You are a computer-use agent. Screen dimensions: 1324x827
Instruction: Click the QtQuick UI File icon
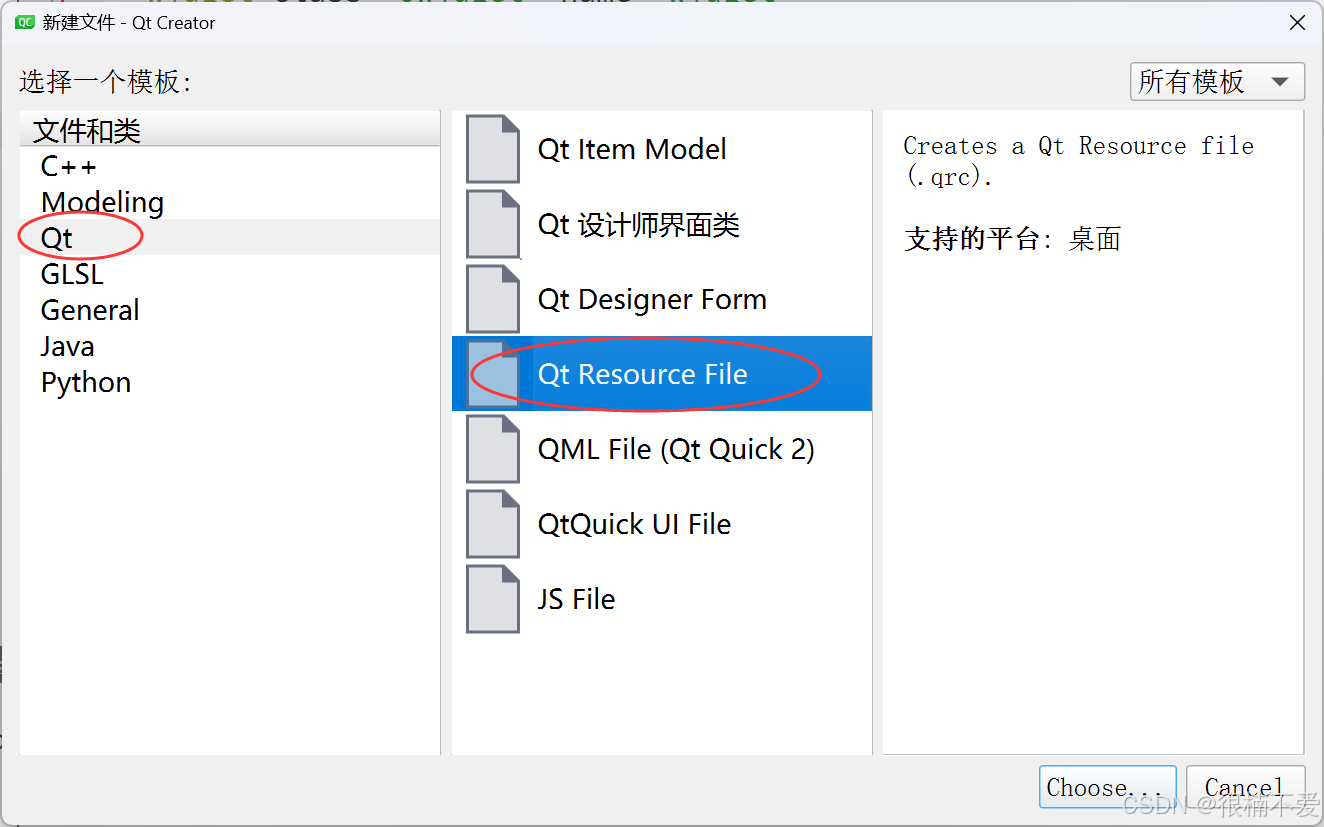coord(493,524)
